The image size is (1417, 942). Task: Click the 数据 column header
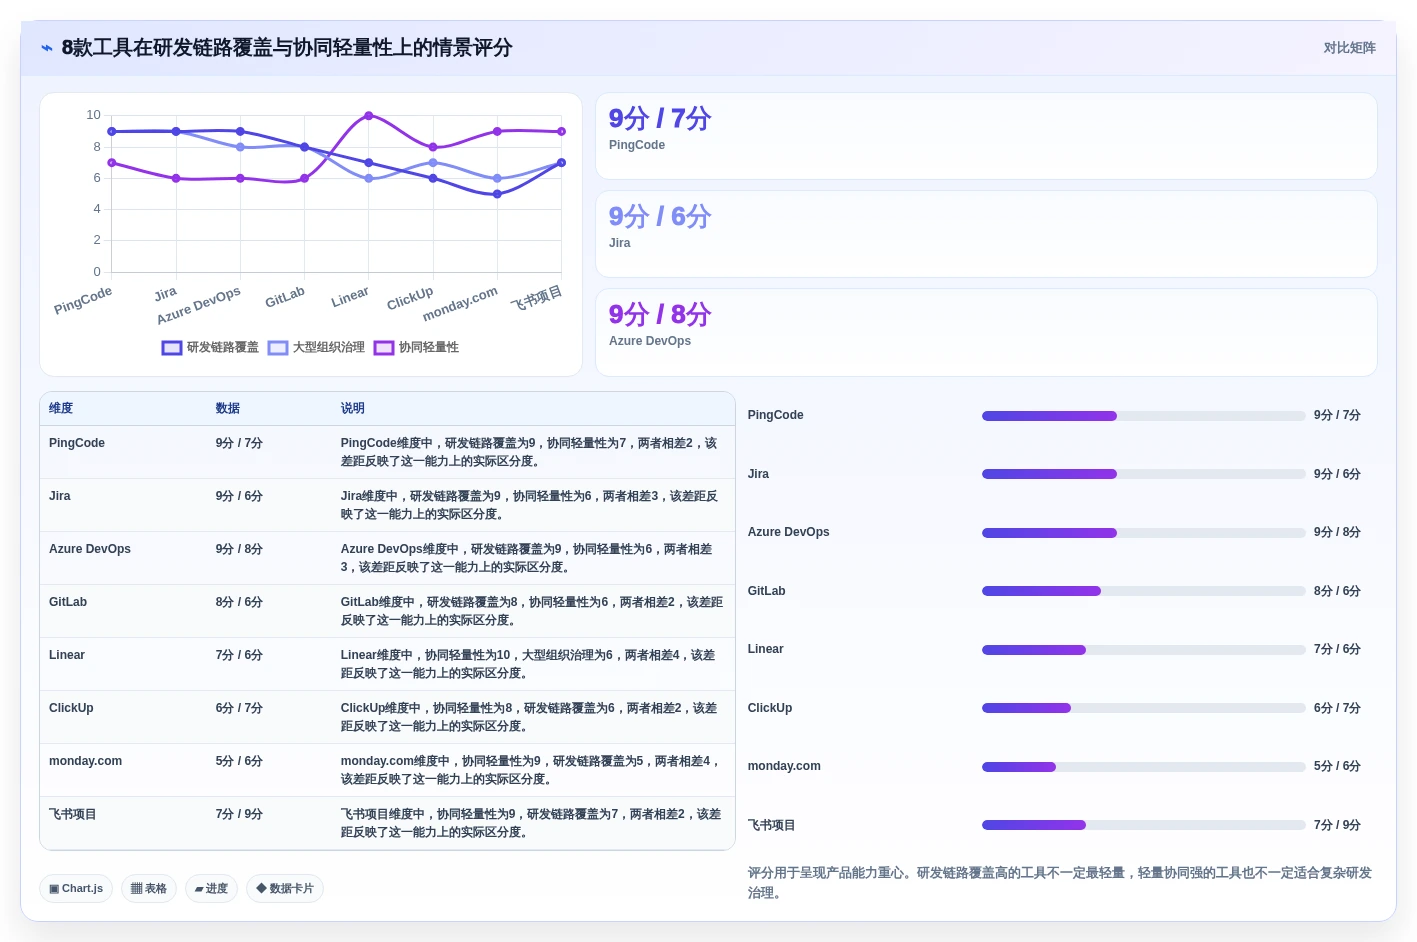(x=228, y=408)
